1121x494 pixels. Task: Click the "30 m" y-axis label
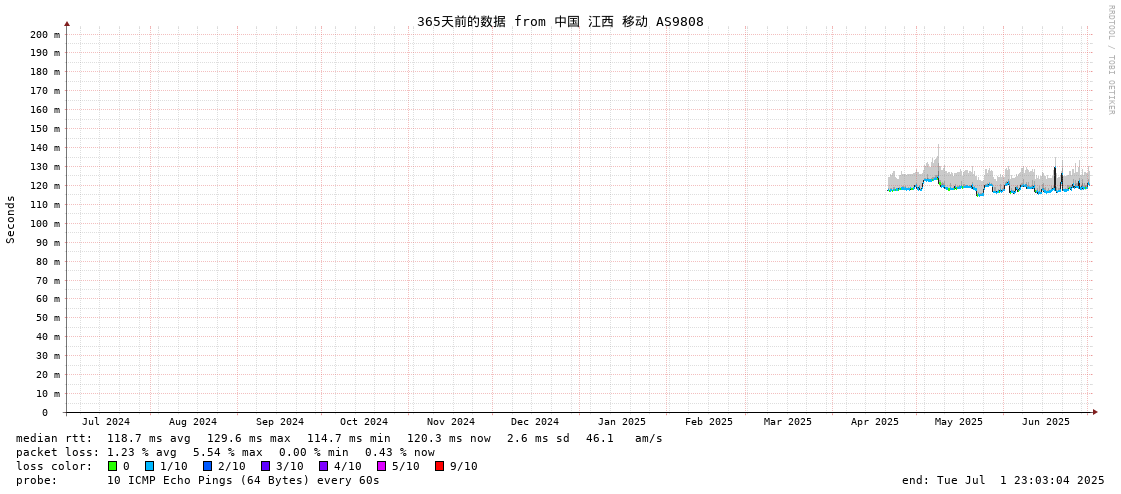(x=48, y=356)
